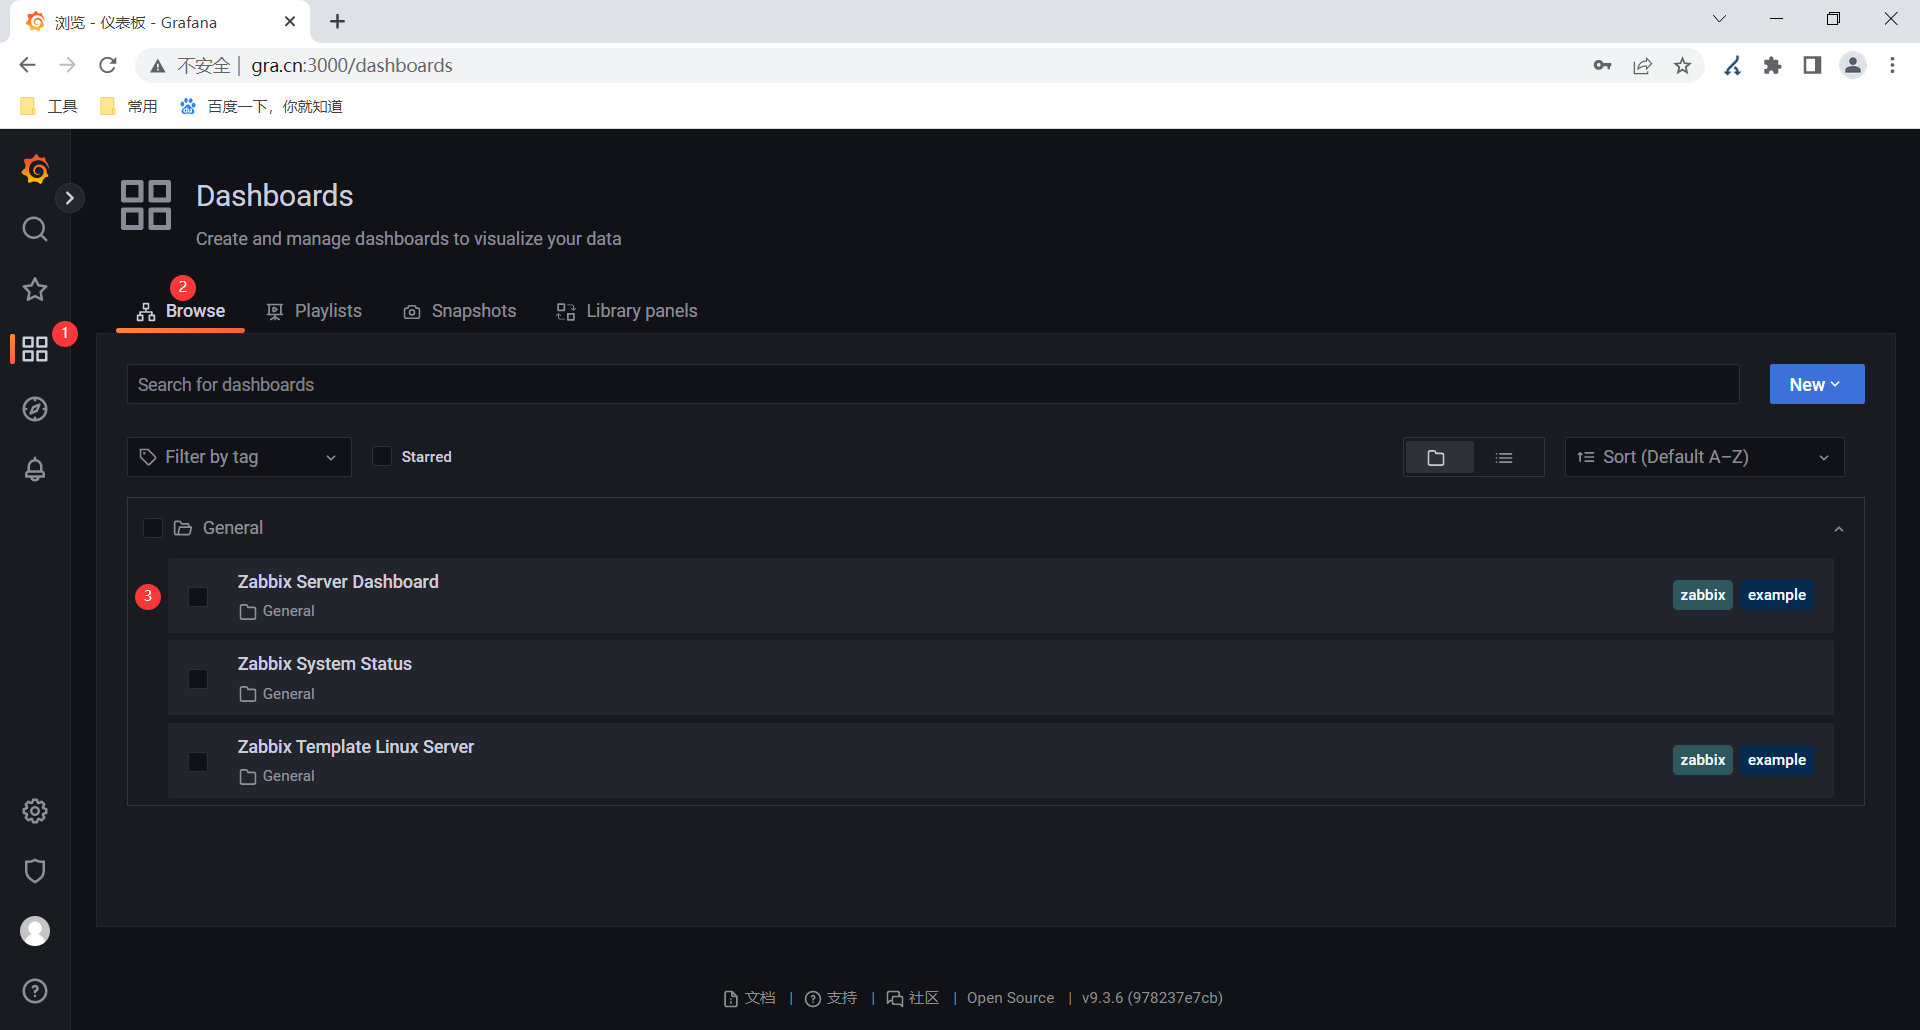Open the Zabbix System Status dashboard

(x=324, y=663)
